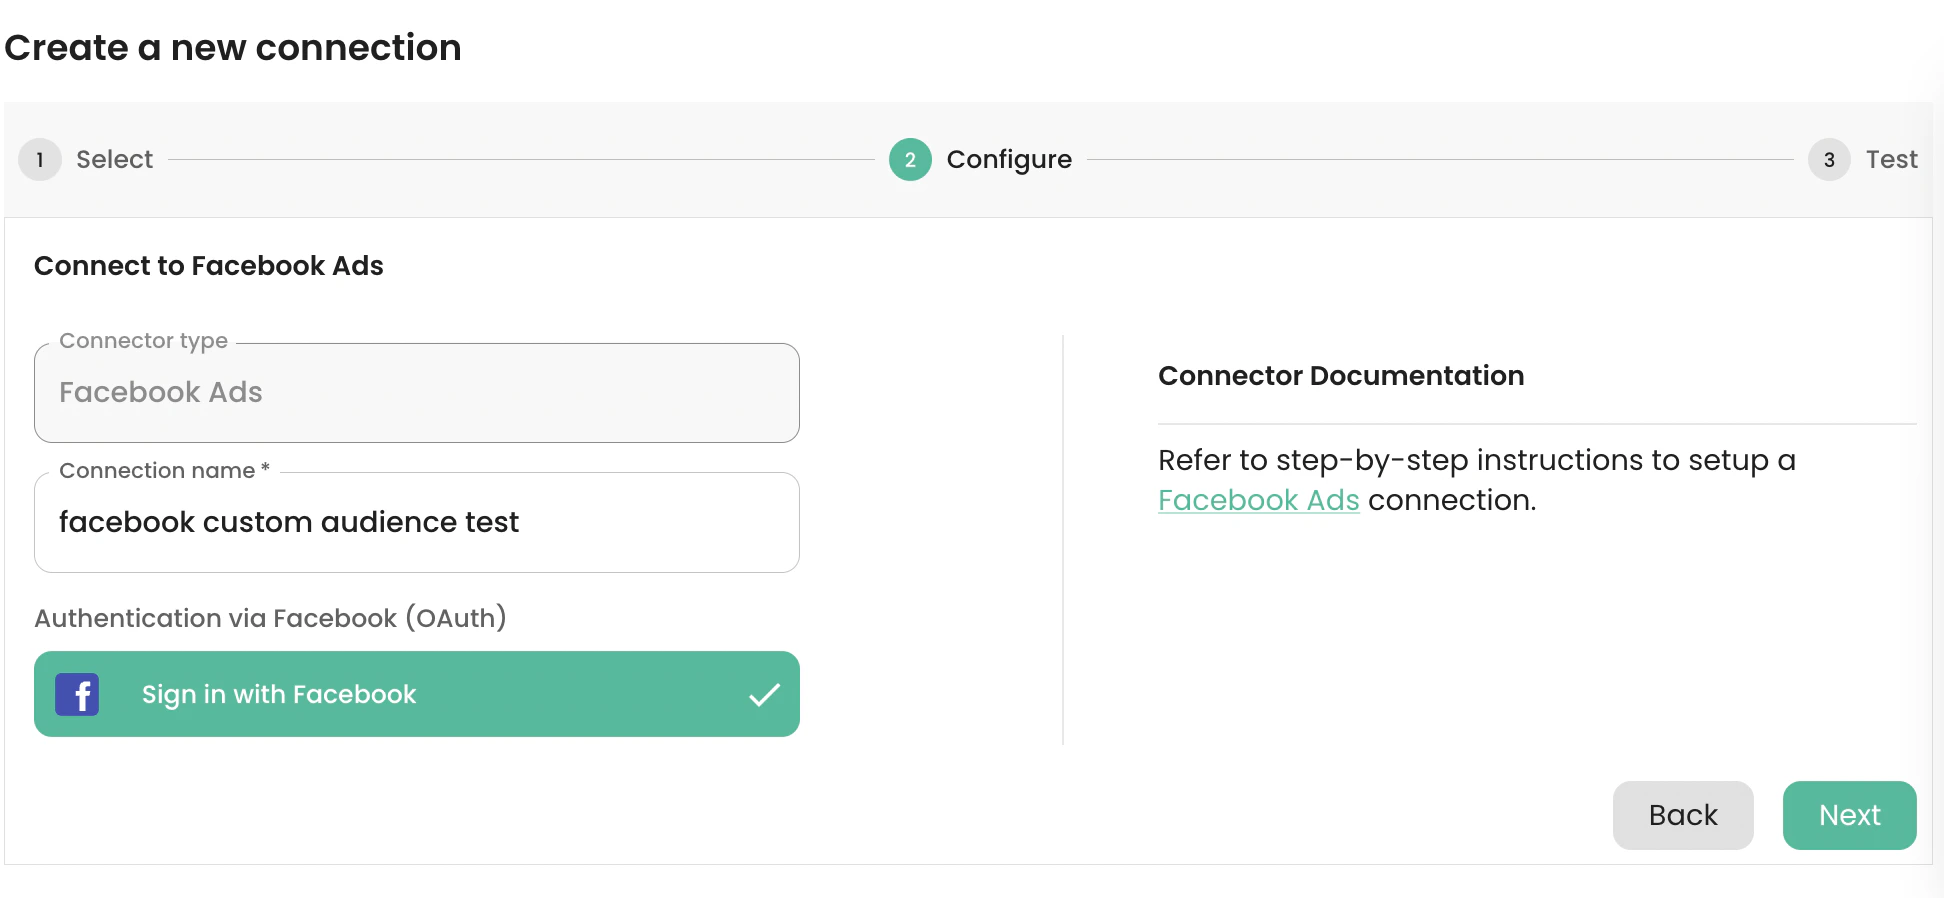Screen dimensions: 1944x898
Task: Go to the next configuration step
Action: 1849,815
